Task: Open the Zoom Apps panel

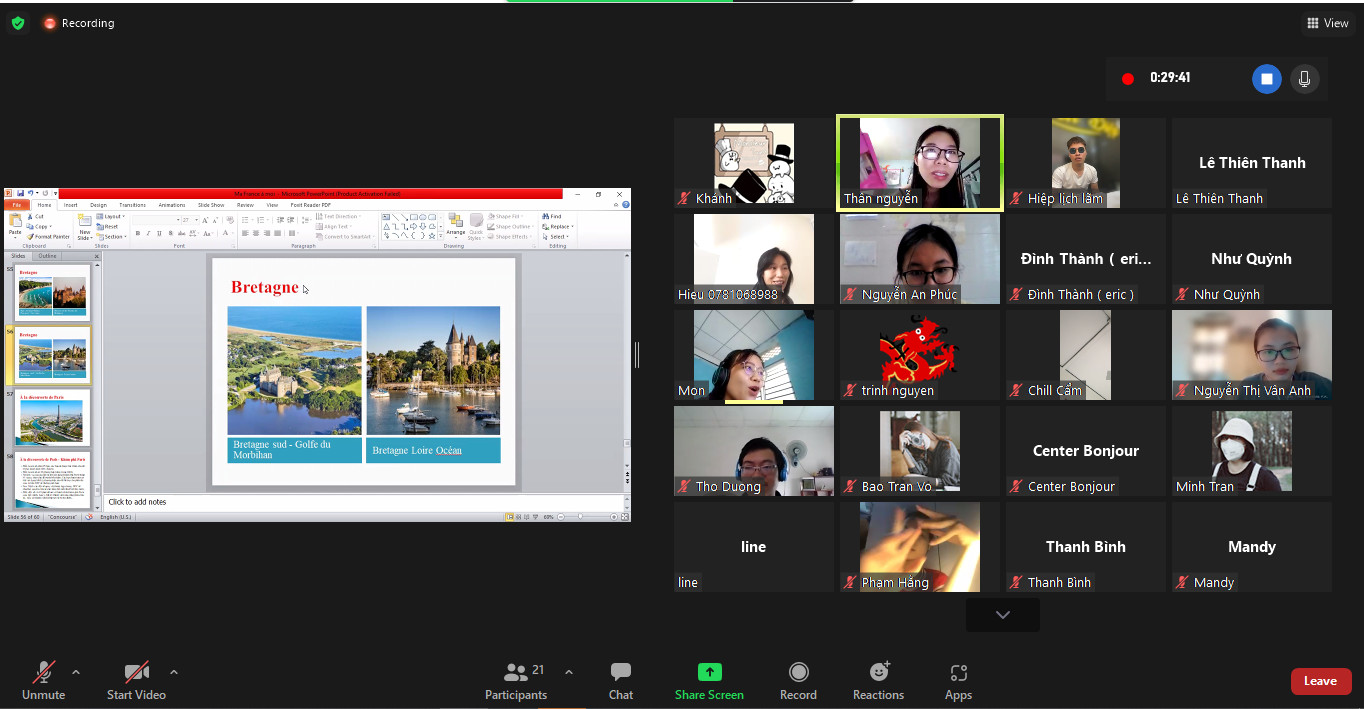Action: click(958, 680)
